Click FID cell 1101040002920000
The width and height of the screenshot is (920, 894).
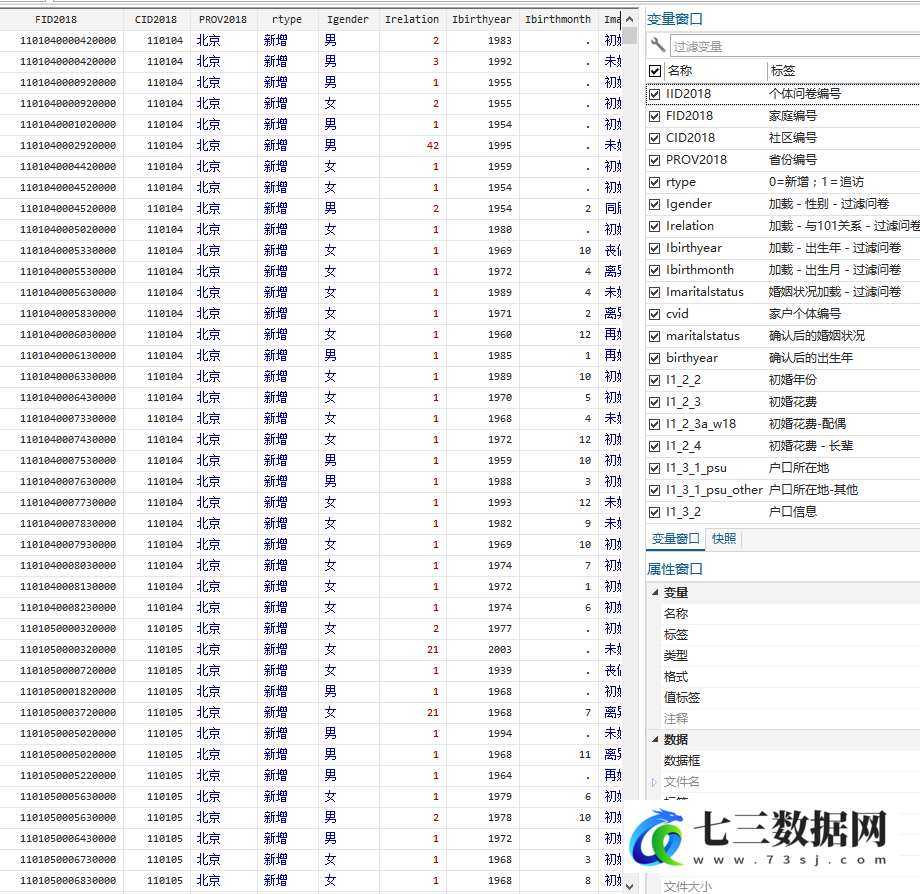(x=62, y=145)
